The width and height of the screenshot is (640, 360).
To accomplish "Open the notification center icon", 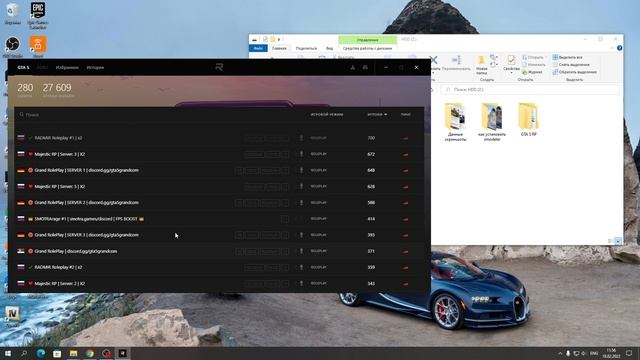I will [629, 353].
